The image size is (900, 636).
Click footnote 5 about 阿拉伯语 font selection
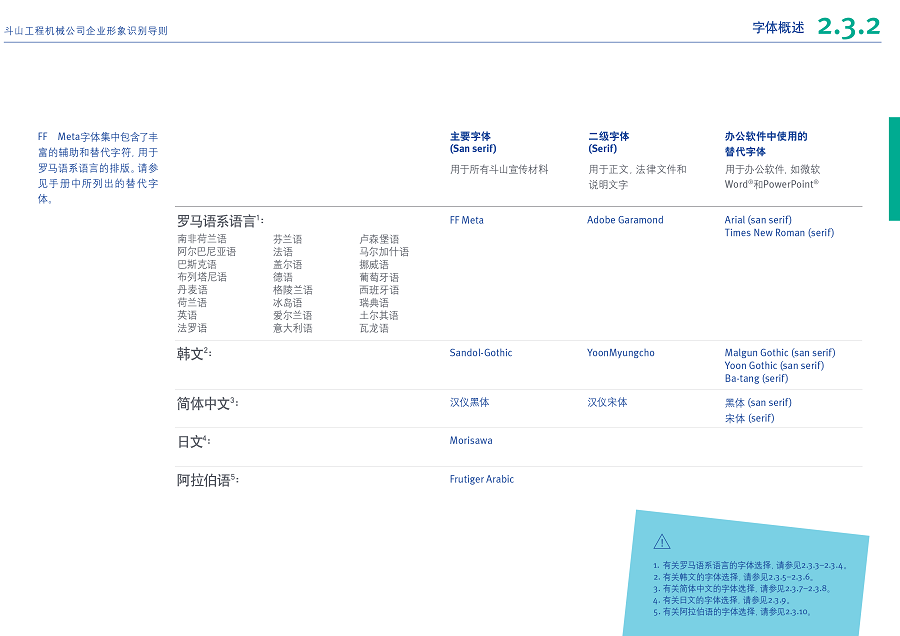click(x=732, y=612)
